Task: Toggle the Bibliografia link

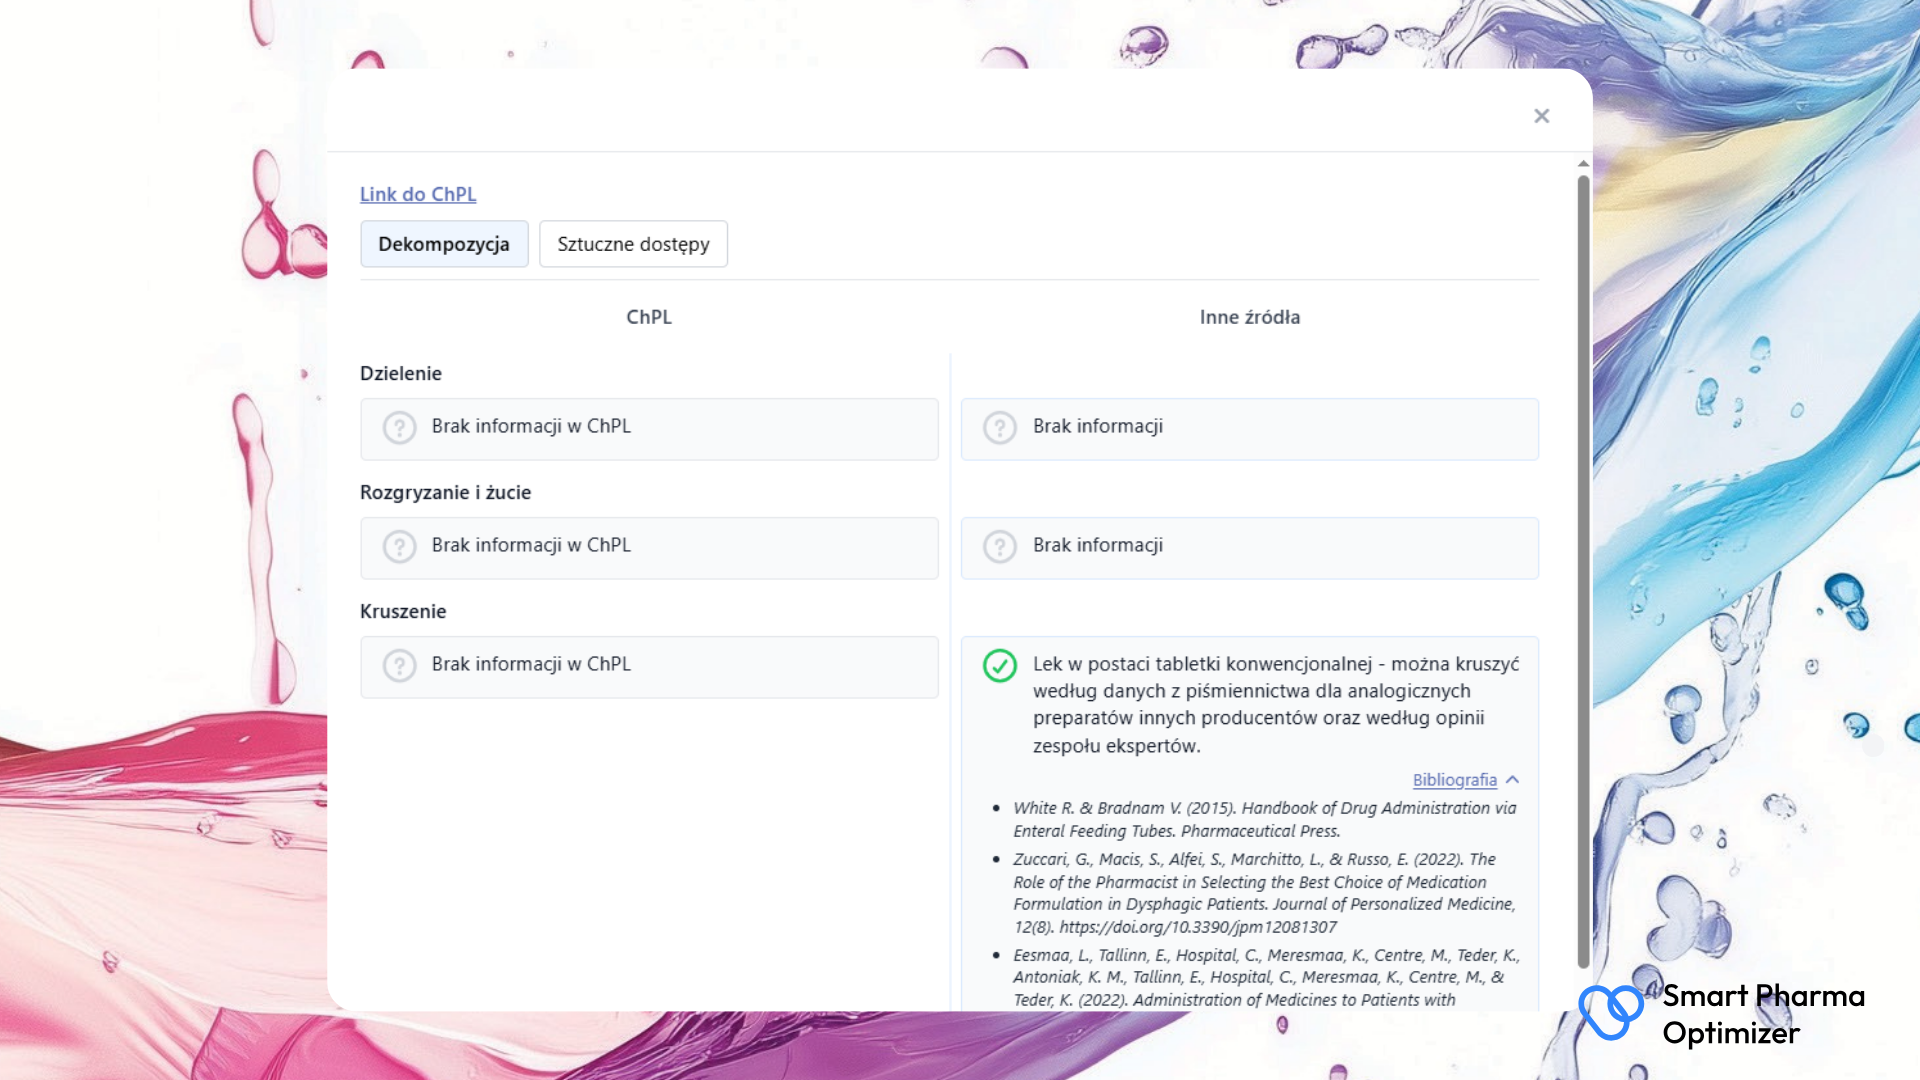Action: 1454,780
